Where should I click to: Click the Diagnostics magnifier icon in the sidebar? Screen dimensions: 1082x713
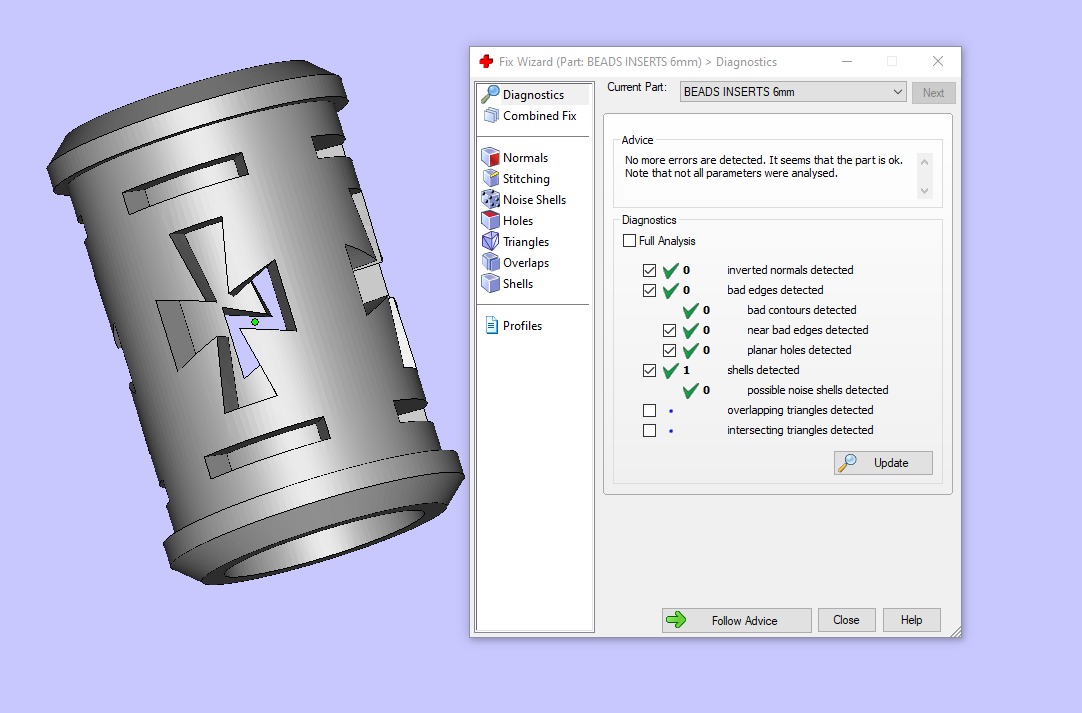[491, 94]
